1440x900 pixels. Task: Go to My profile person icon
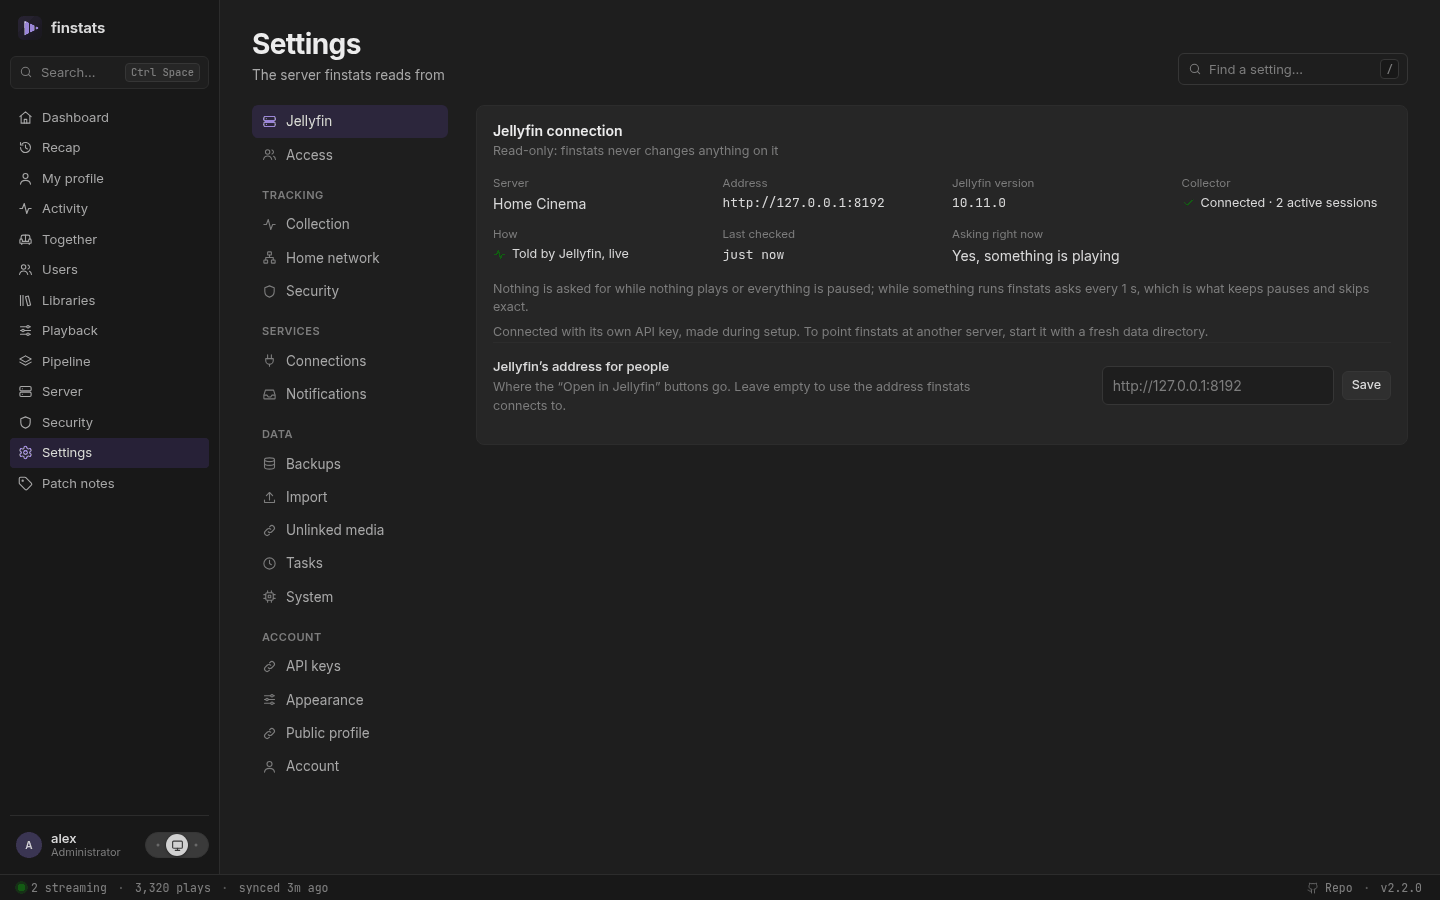point(25,178)
